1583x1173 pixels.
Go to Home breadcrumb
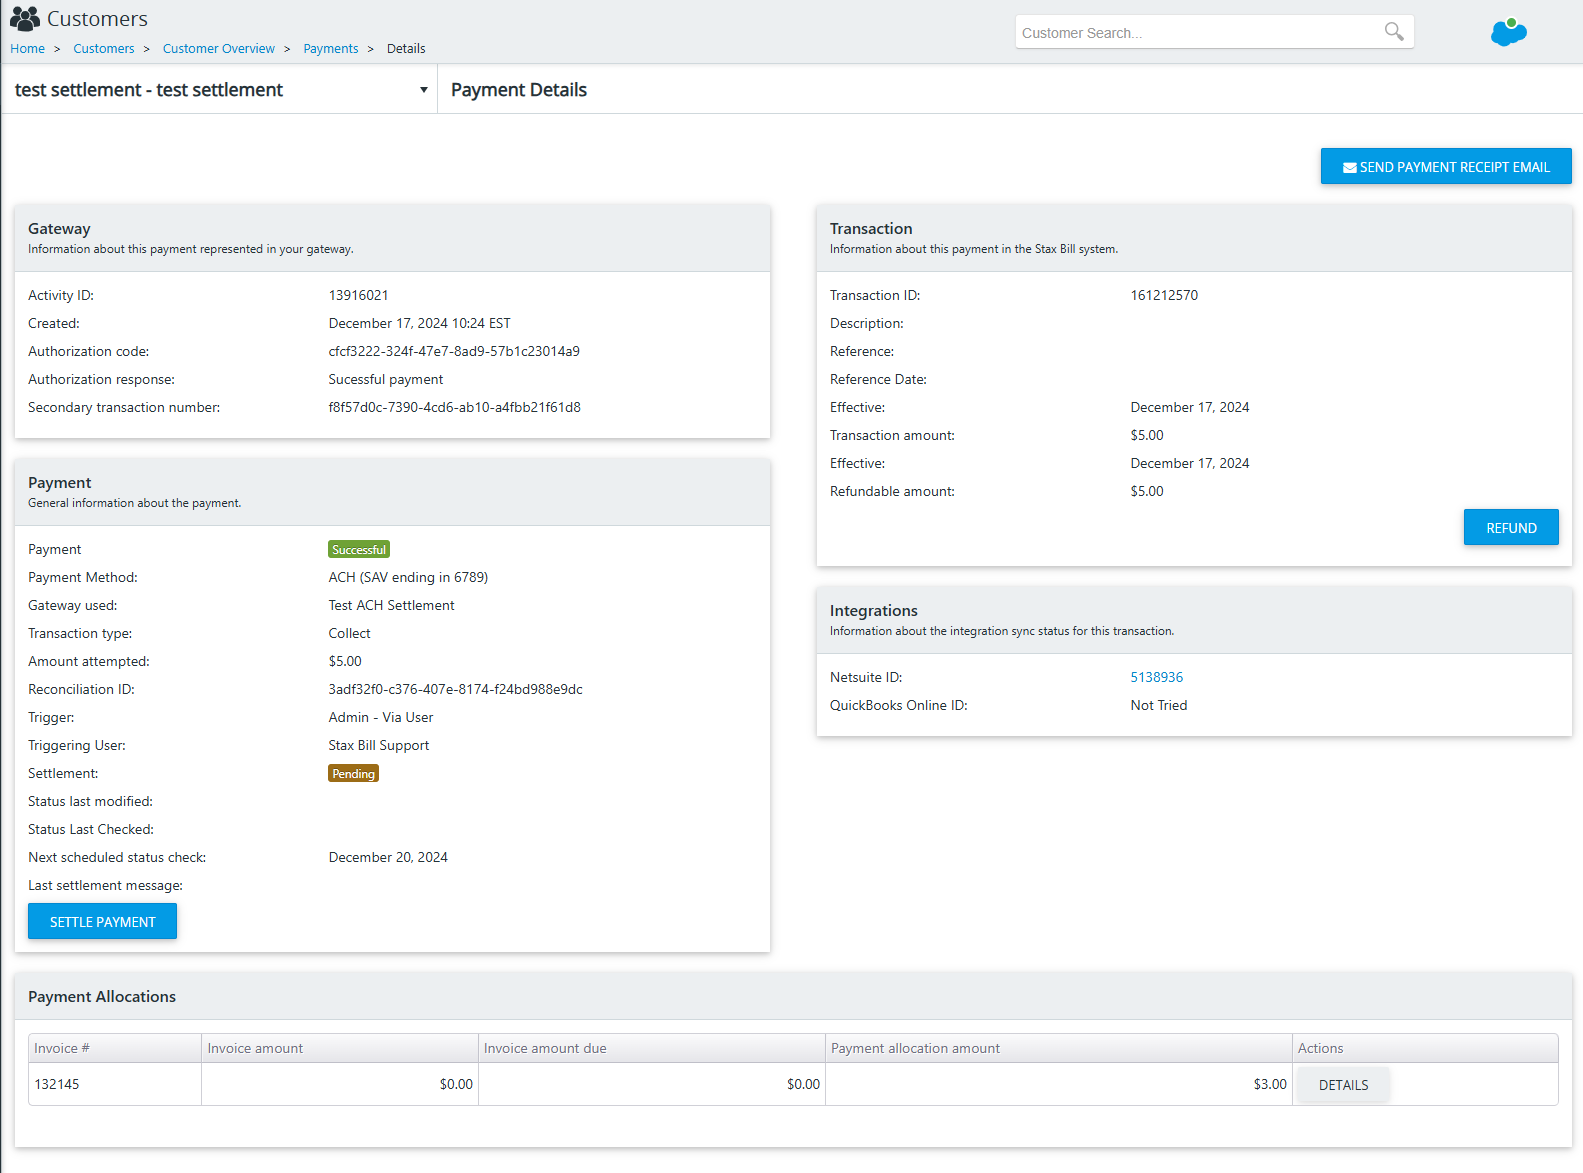coord(28,49)
